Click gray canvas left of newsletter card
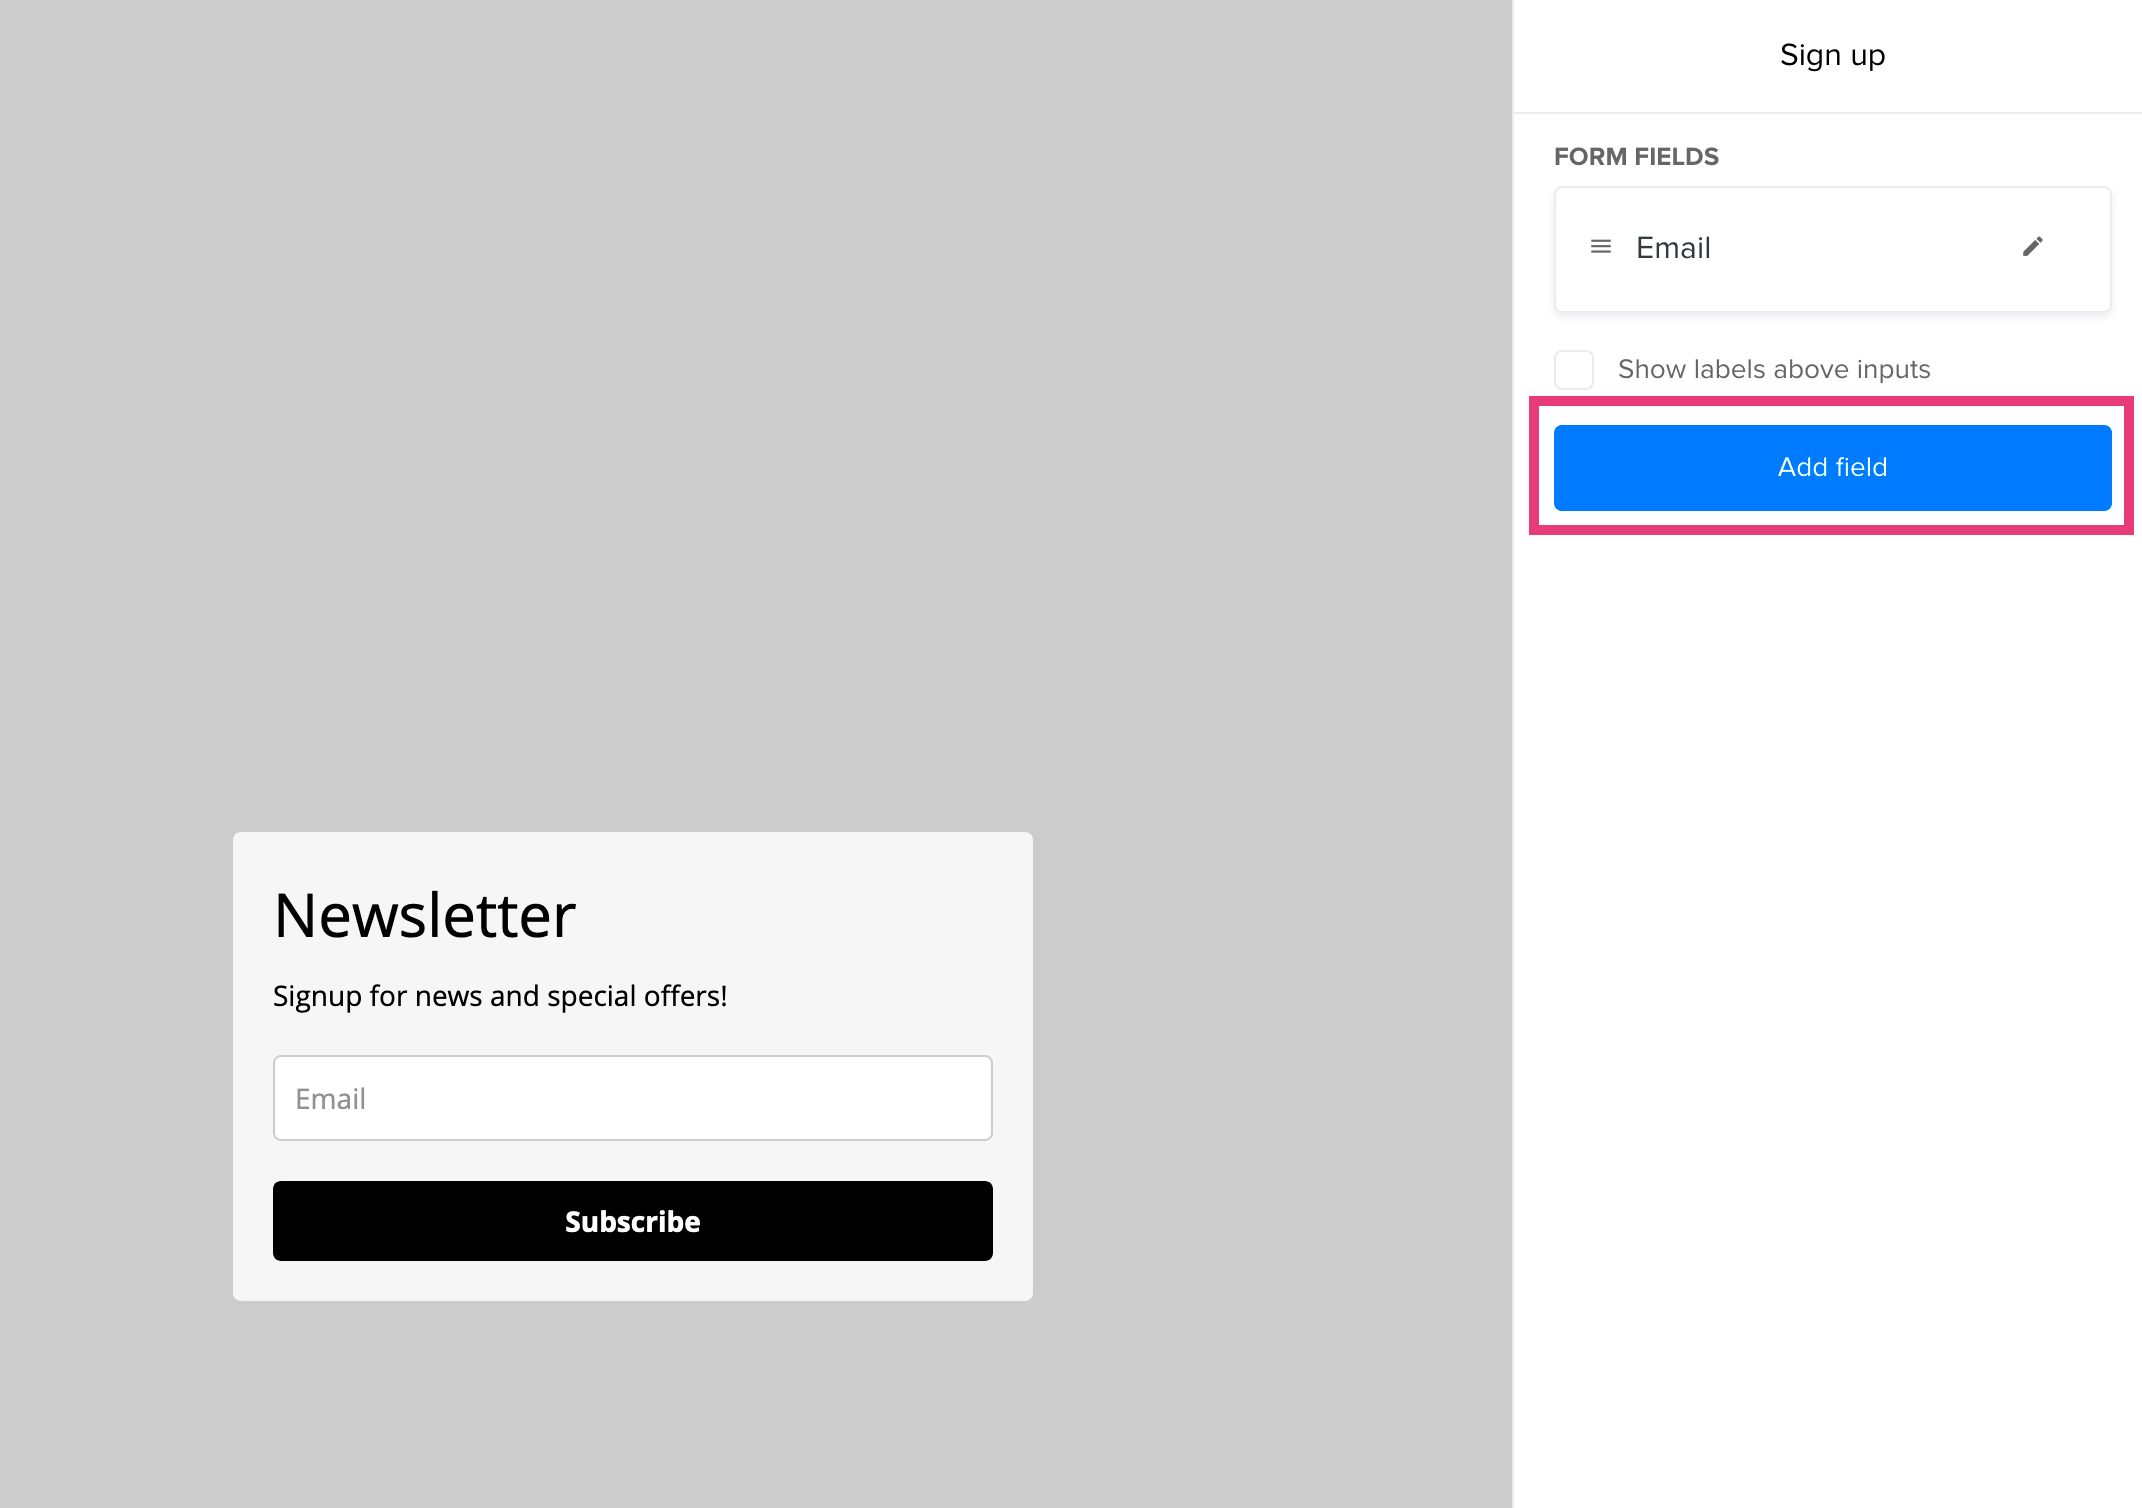Viewport: 2142px width, 1508px height. (x=115, y=1060)
